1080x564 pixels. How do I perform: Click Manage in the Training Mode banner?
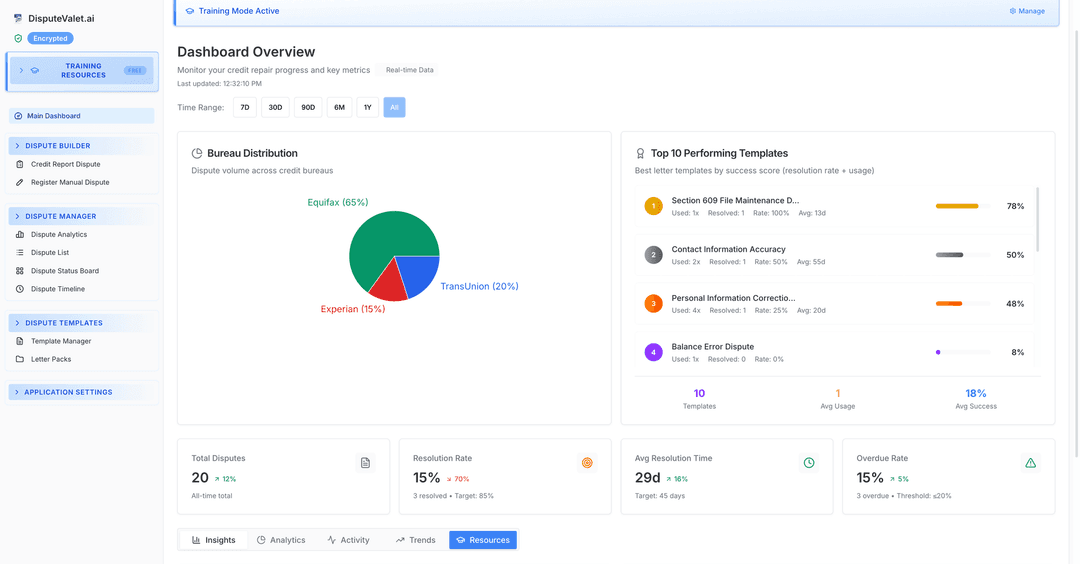(x=1027, y=11)
